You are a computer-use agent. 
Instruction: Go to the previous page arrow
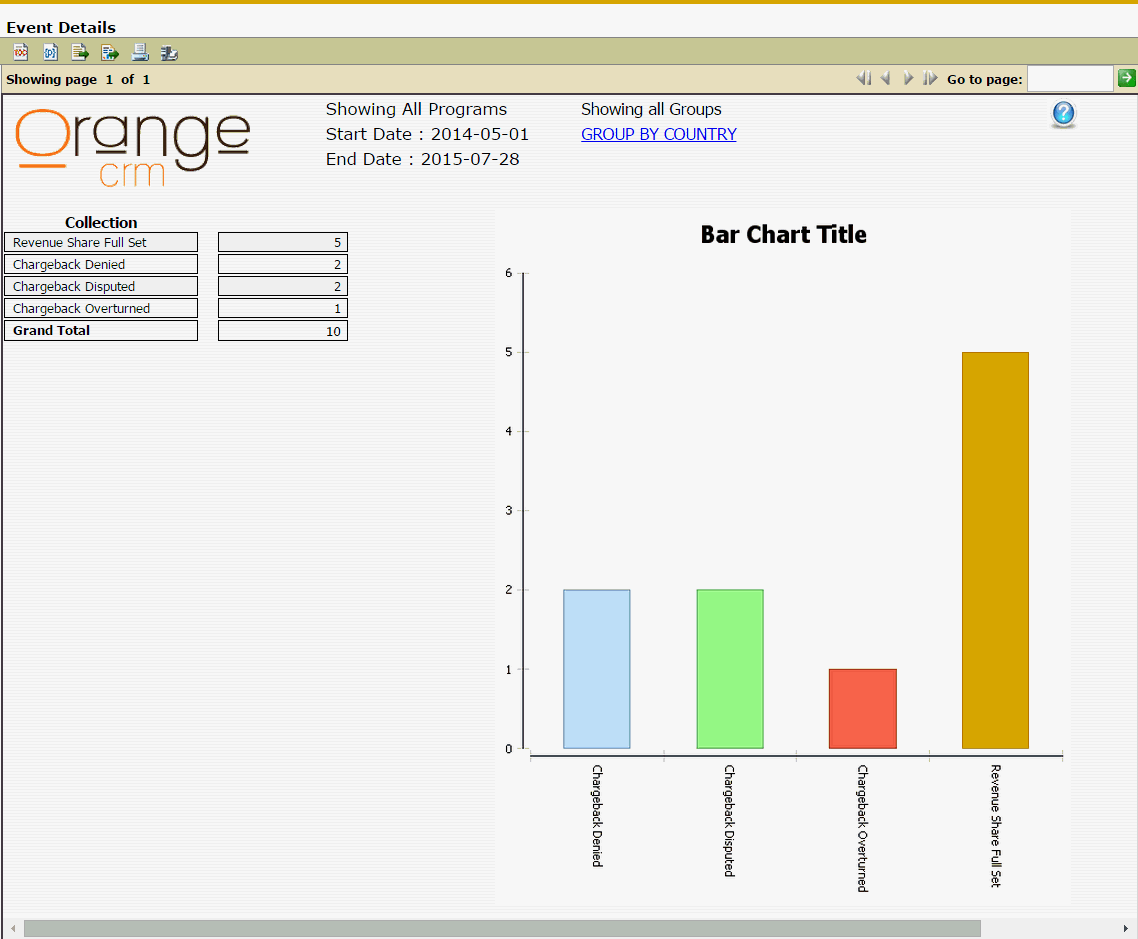pyautogui.click(x=885, y=78)
